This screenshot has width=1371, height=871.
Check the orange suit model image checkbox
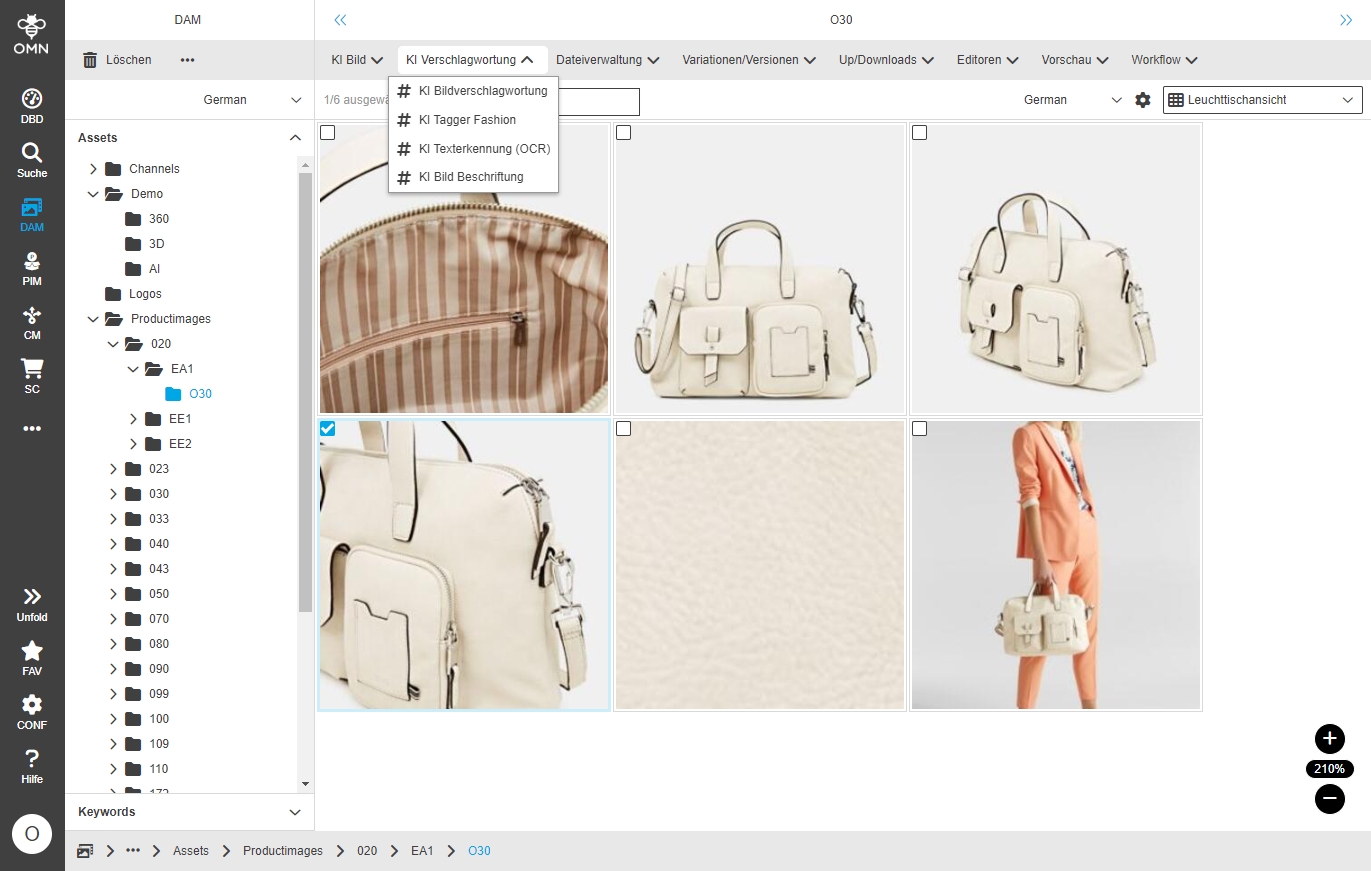tap(920, 429)
